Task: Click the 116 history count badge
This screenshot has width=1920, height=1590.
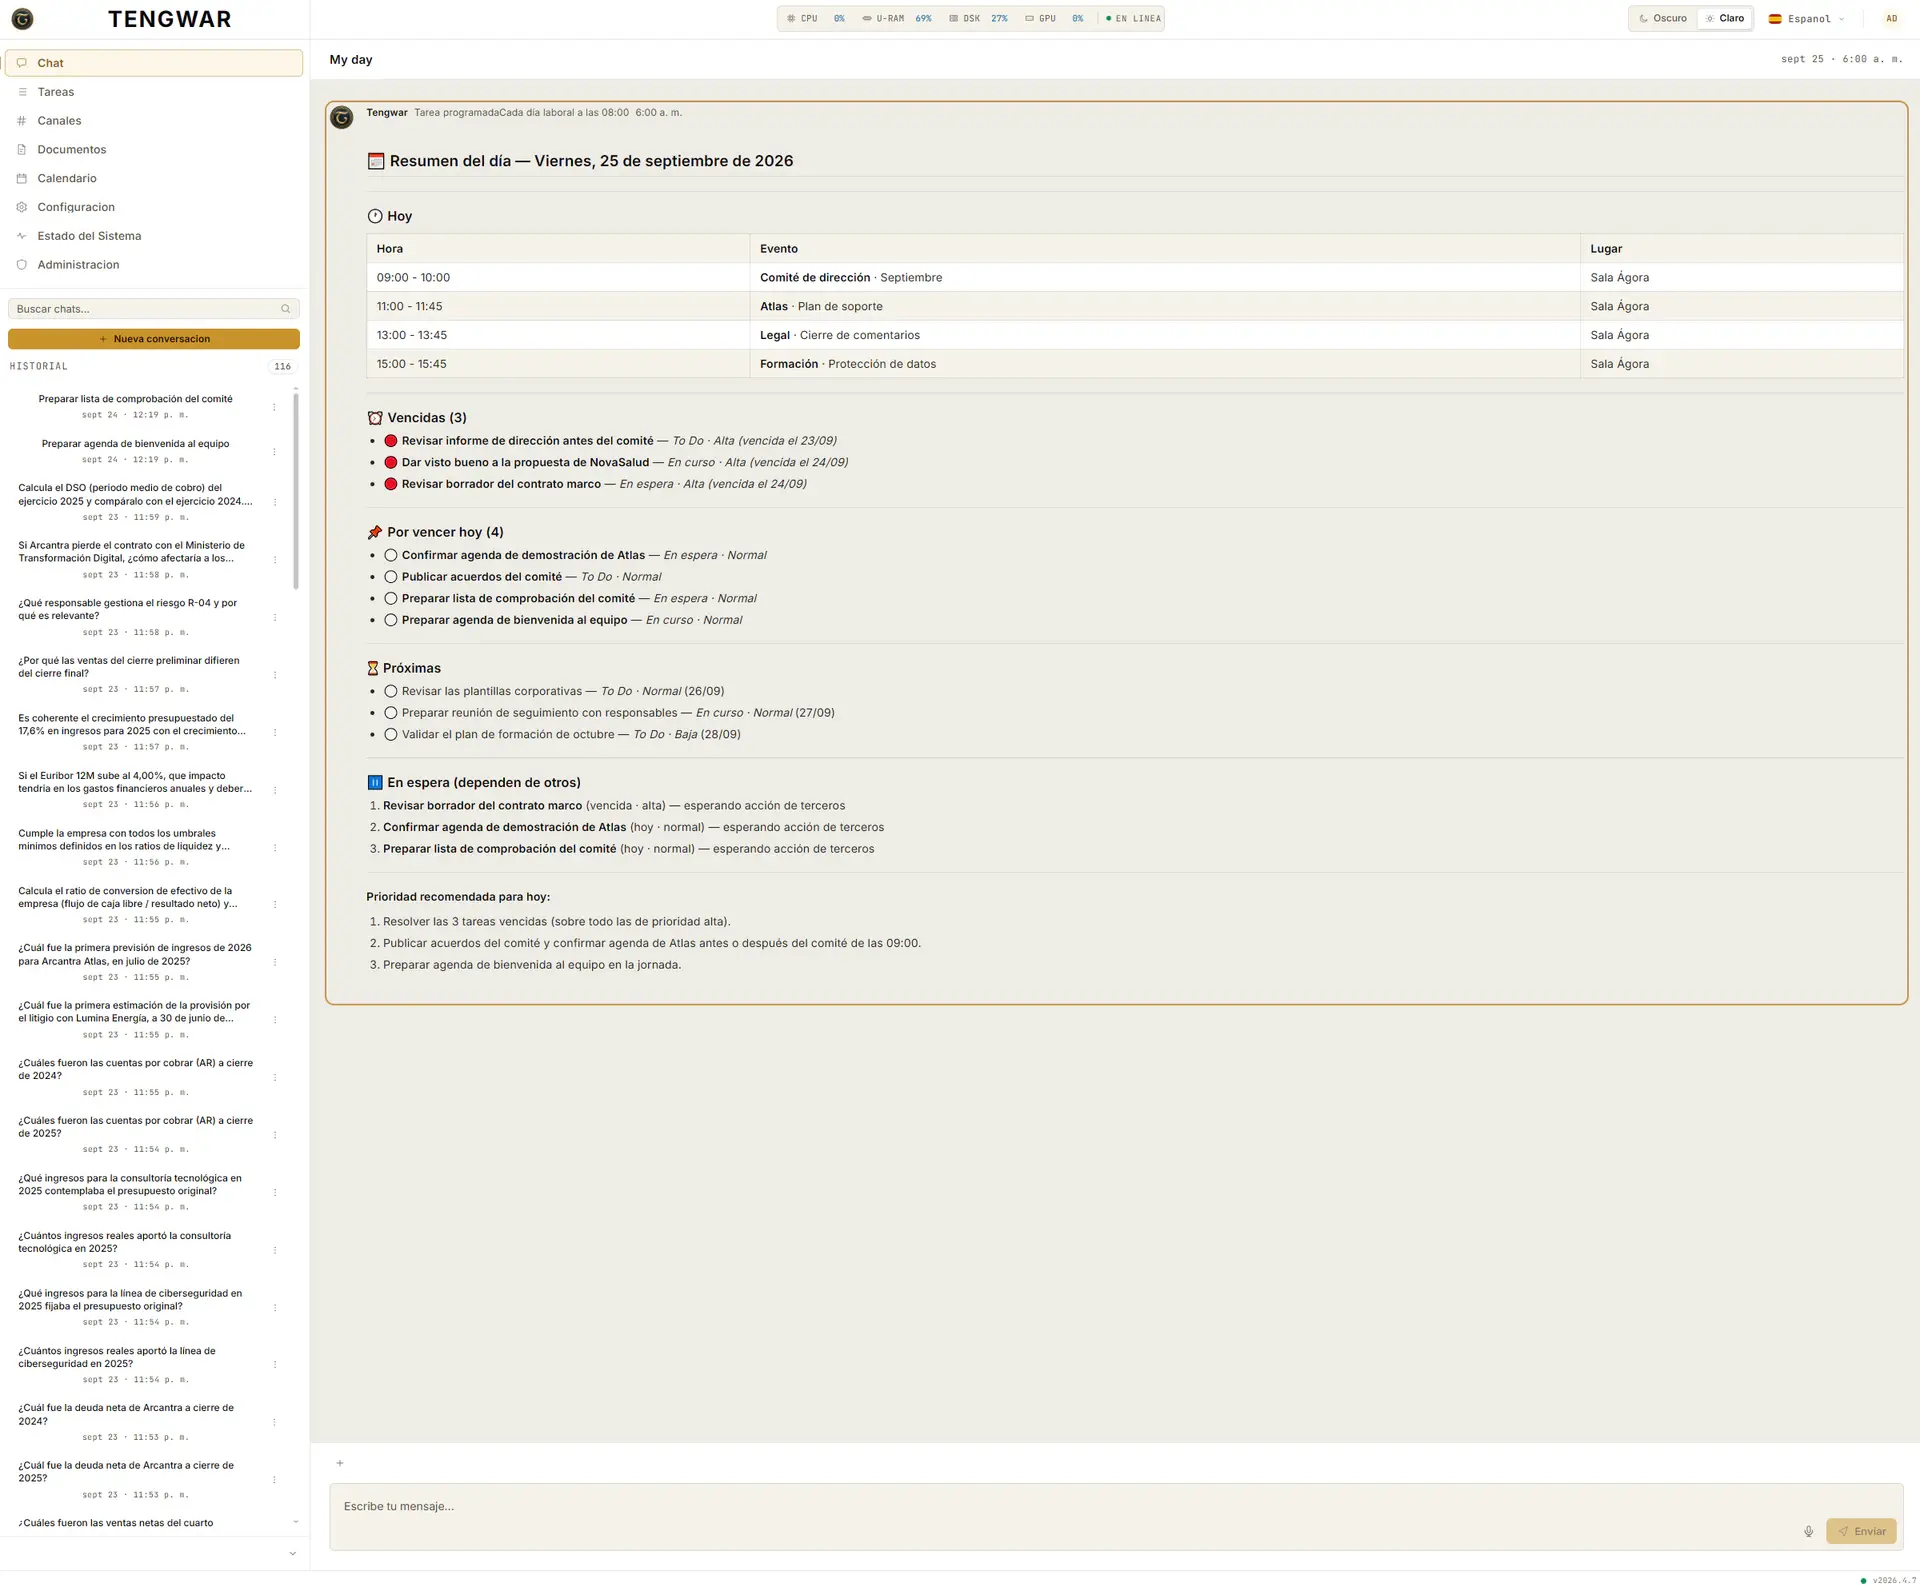Action: point(283,367)
